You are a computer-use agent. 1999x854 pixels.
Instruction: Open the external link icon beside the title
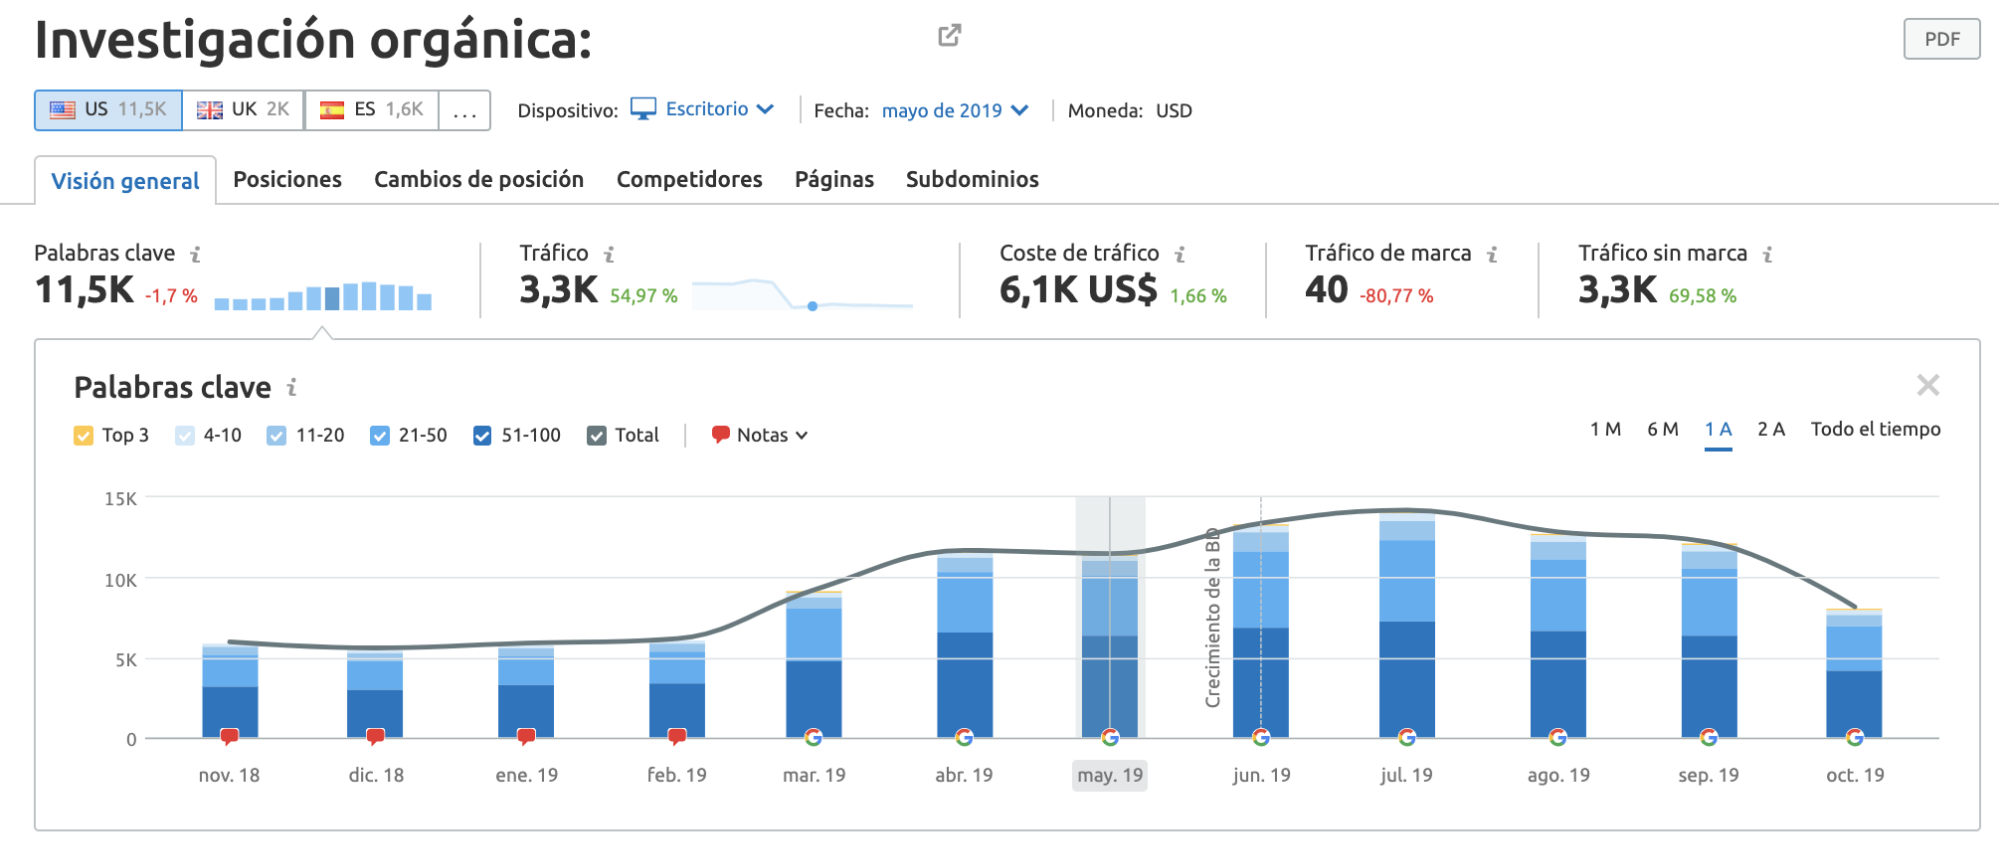949,36
